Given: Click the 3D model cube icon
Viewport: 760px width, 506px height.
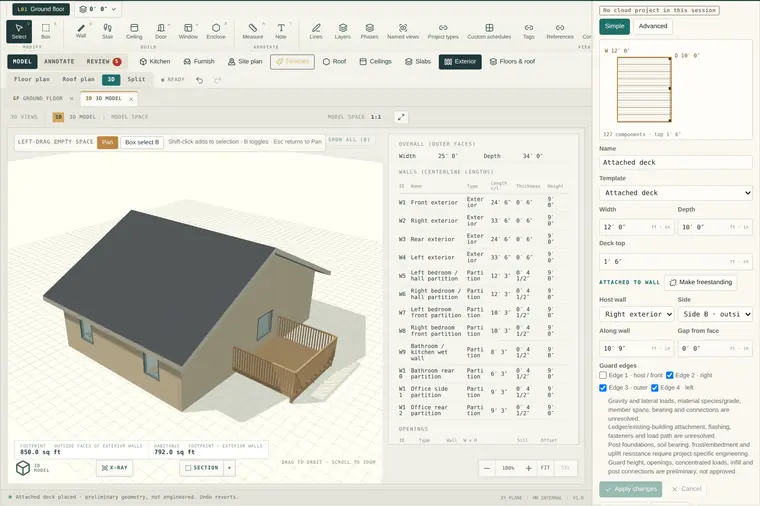Looking at the screenshot, I should coord(23,468).
